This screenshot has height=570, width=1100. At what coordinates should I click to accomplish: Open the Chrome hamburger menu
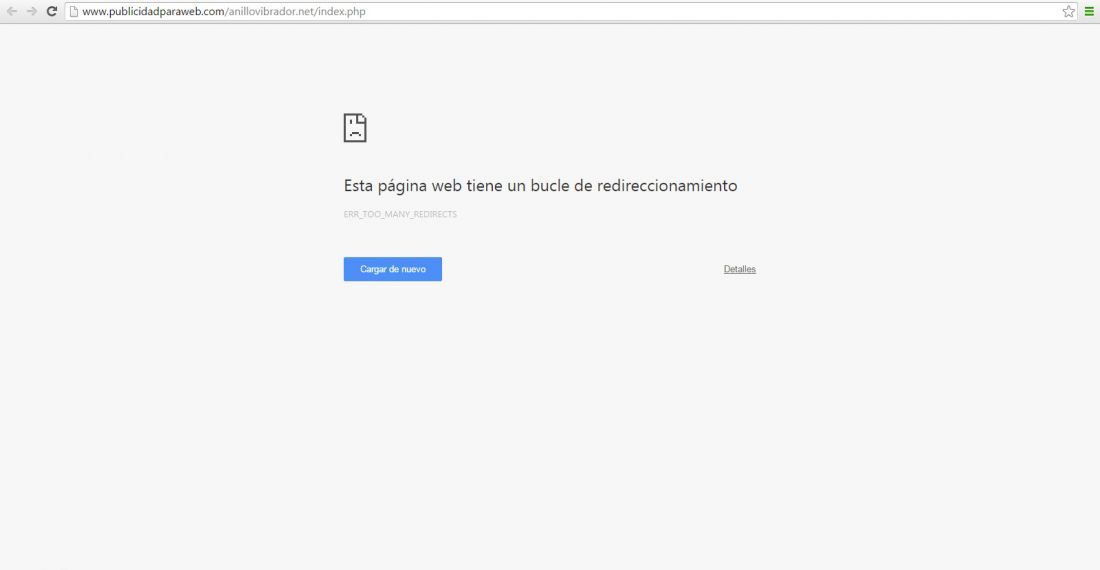tap(1089, 11)
